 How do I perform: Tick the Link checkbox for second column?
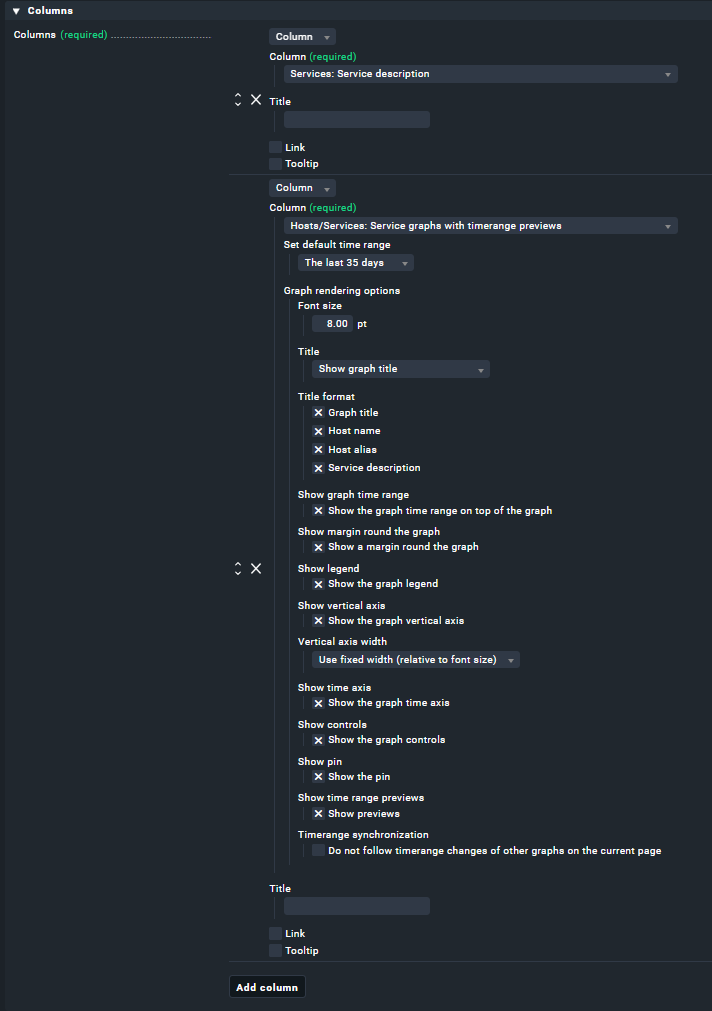coord(276,934)
